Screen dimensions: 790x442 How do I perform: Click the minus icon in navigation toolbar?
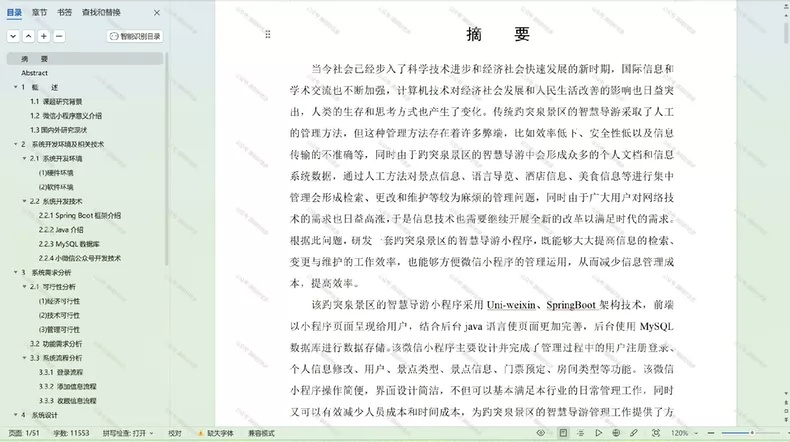click(59, 36)
